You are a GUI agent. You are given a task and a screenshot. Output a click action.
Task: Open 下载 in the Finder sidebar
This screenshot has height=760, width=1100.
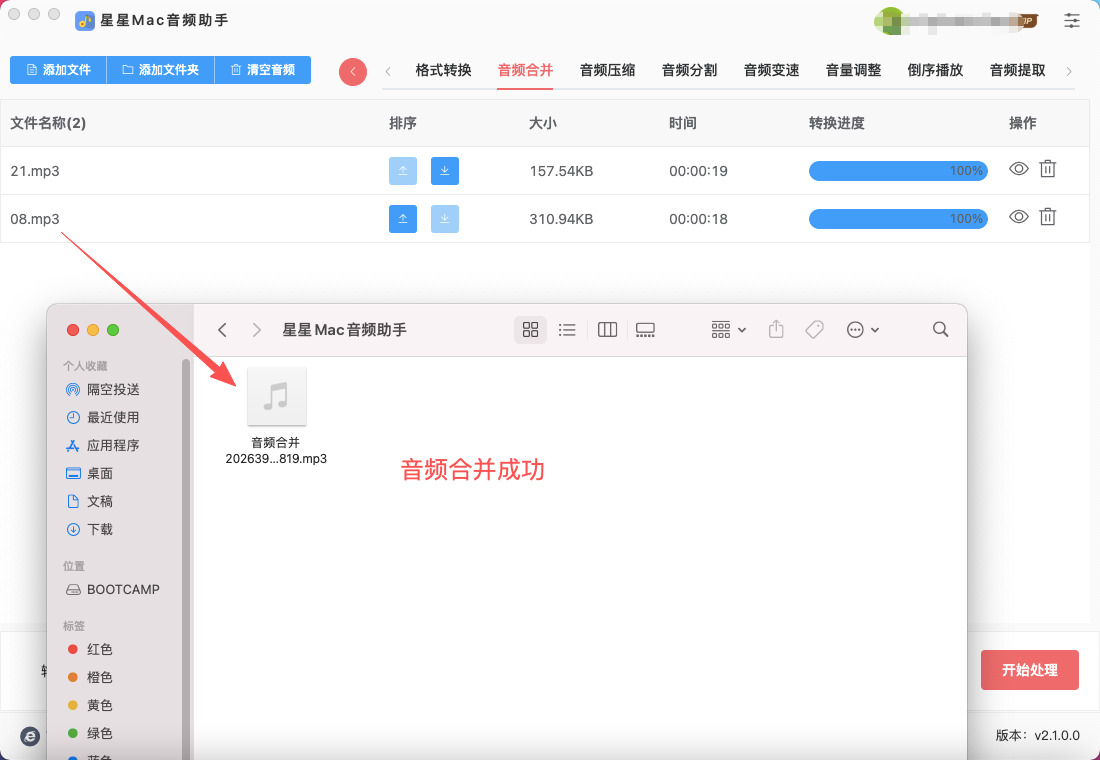pos(90,530)
